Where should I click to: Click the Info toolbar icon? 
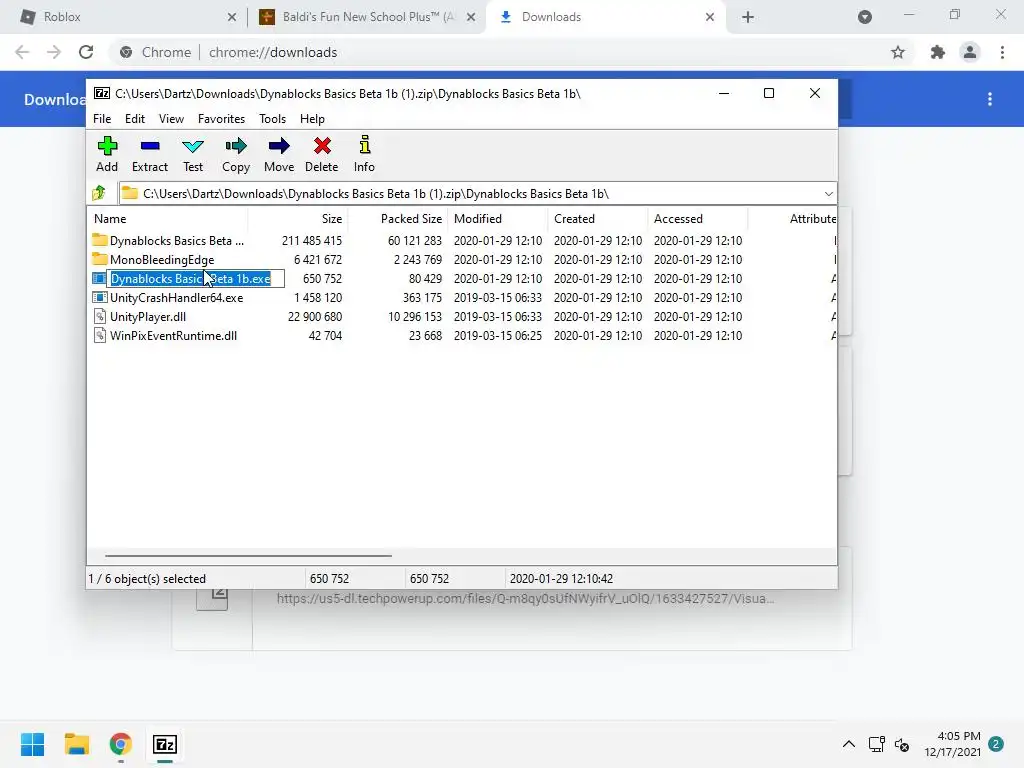[x=364, y=145]
